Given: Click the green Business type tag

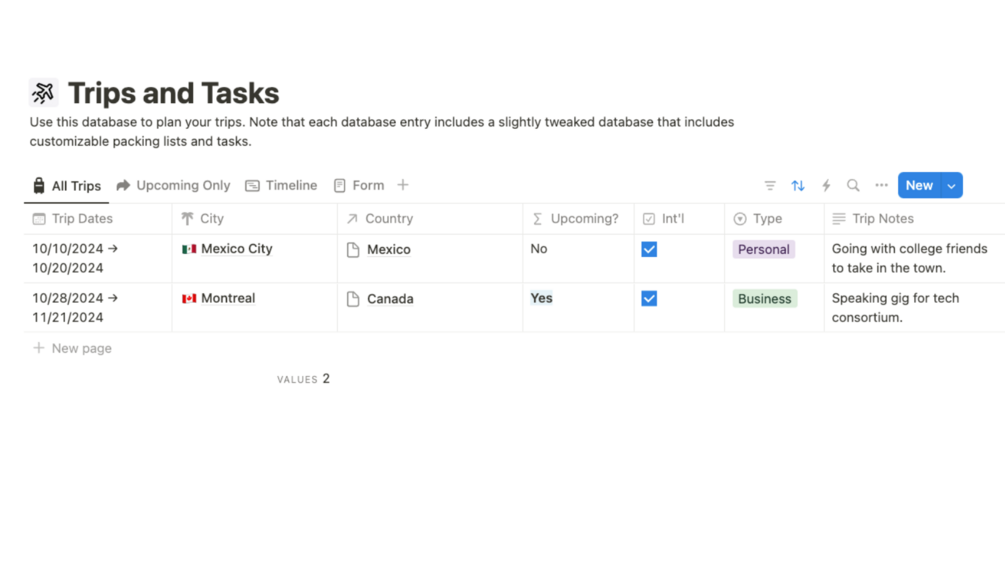Looking at the screenshot, I should (x=764, y=298).
